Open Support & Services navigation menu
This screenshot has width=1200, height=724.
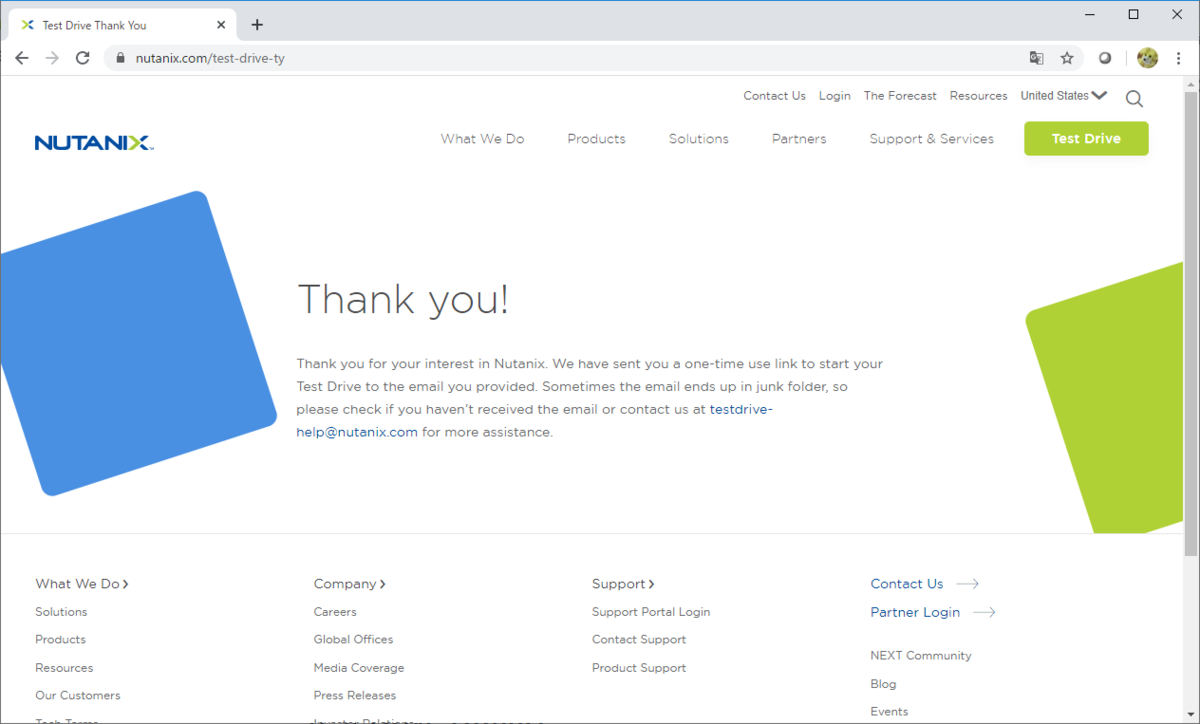(931, 139)
